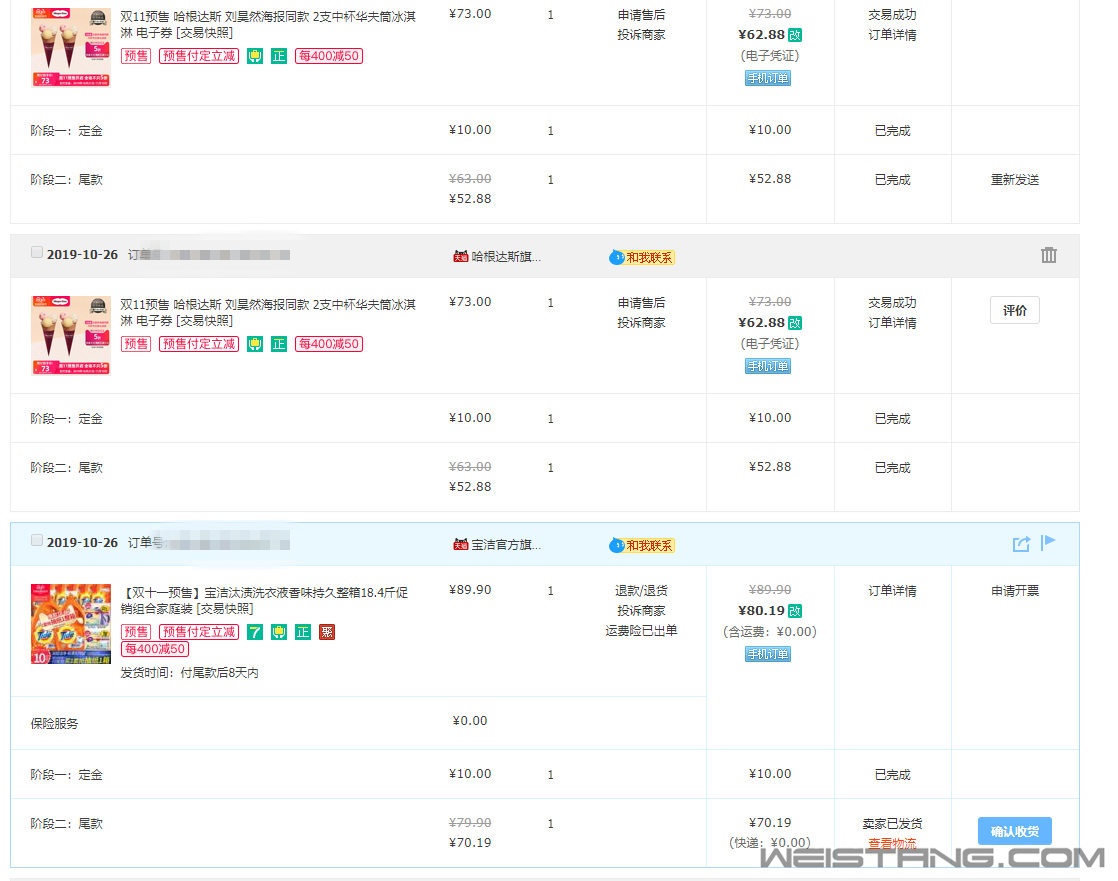Click green 正 icon in top ice cream item
The width and height of the screenshot is (1118, 881).
click(x=279, y=56)
